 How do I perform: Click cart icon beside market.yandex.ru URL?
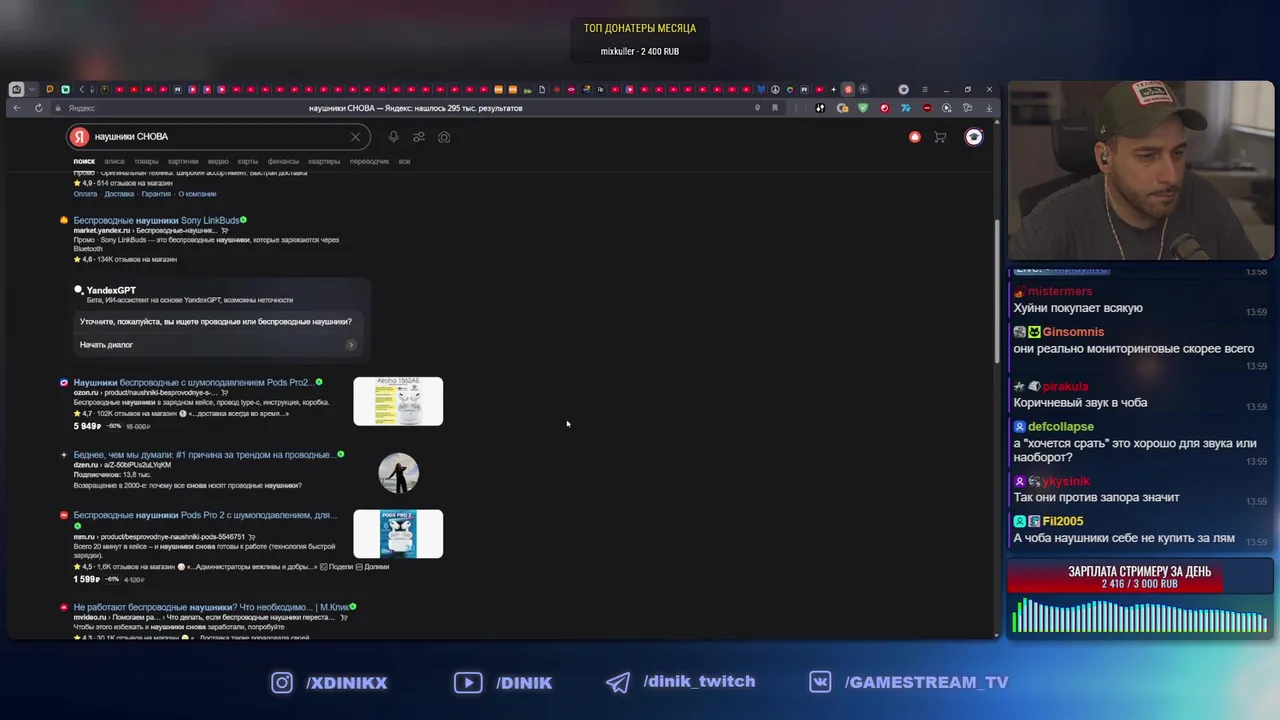224,231
